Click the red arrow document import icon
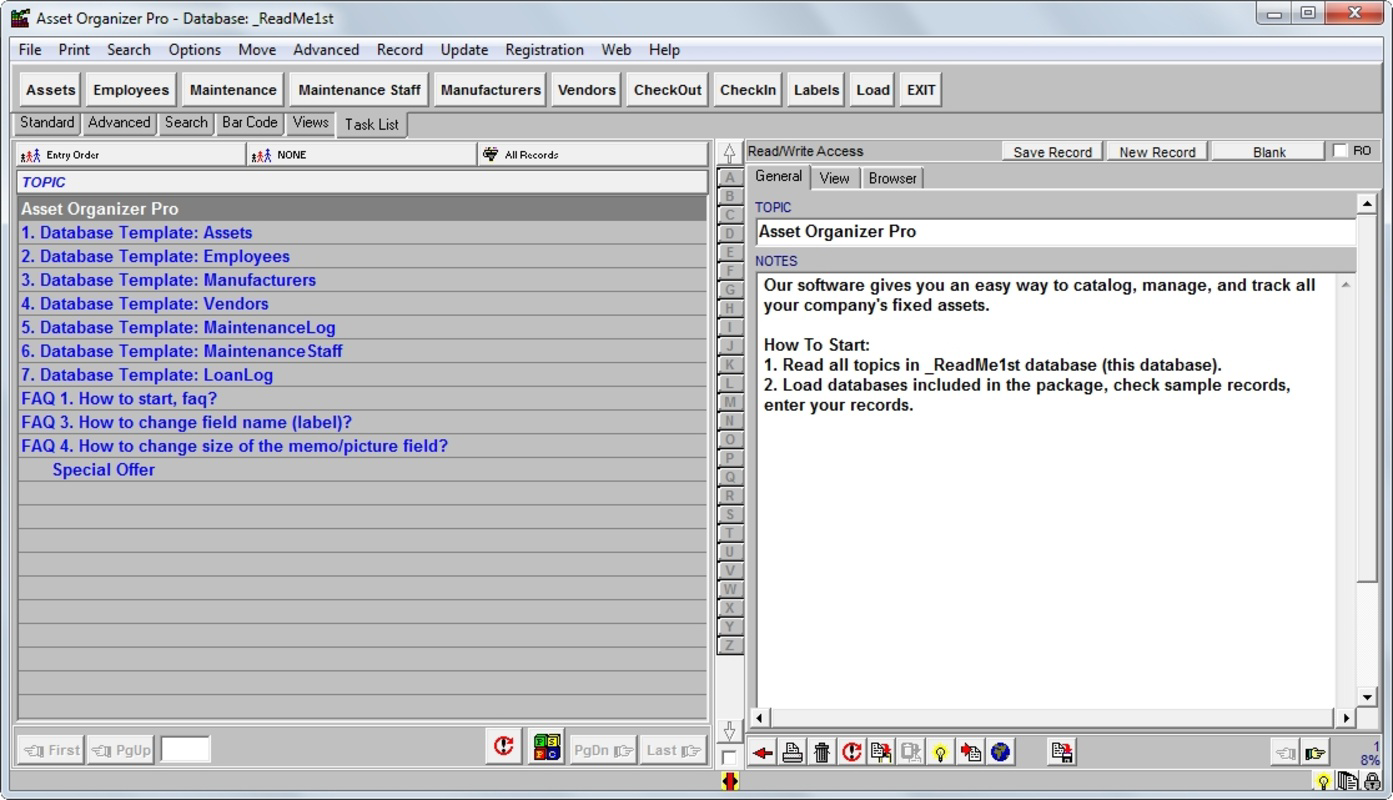This screenshot has width=1393, height=800. click(970, 753)
